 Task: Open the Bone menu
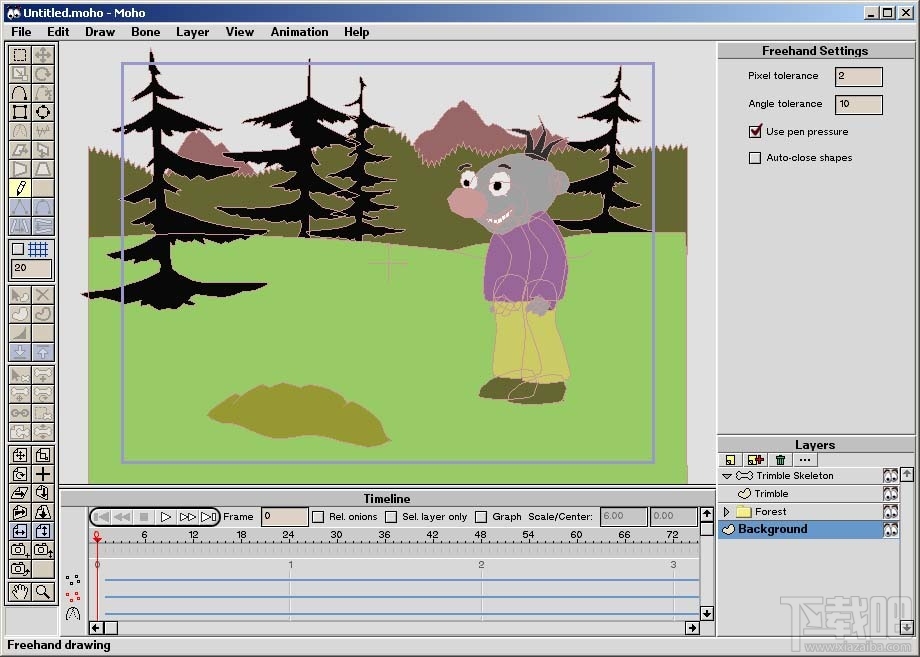point(145,32)
